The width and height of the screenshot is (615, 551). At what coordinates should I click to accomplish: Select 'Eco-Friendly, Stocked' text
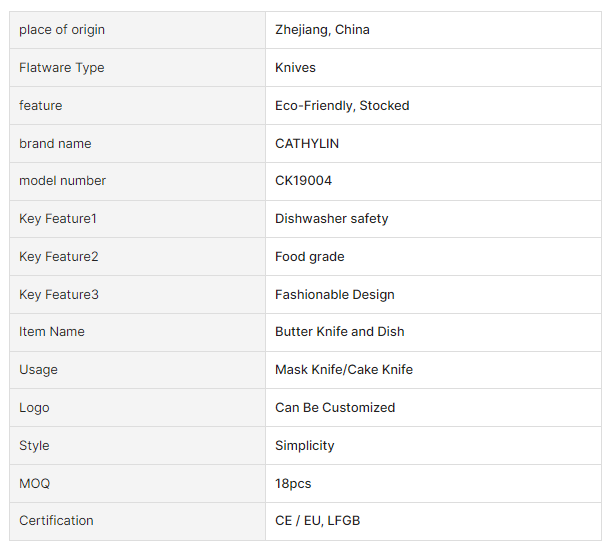(342, 106)
